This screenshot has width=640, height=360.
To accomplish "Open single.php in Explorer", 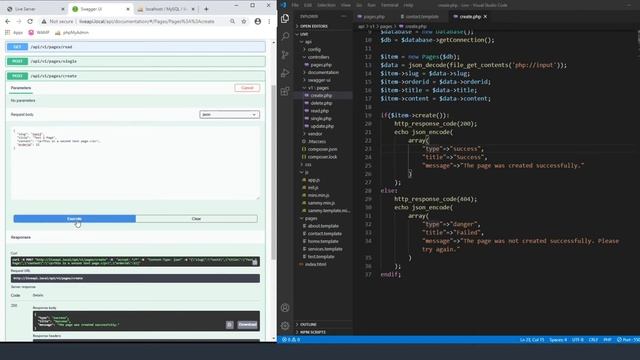I will (321, 118).
